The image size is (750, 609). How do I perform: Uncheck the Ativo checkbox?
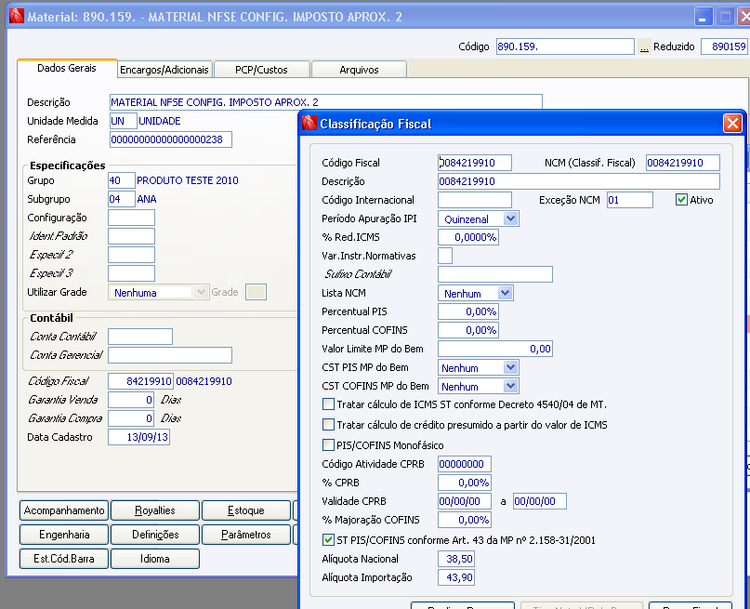682,200
